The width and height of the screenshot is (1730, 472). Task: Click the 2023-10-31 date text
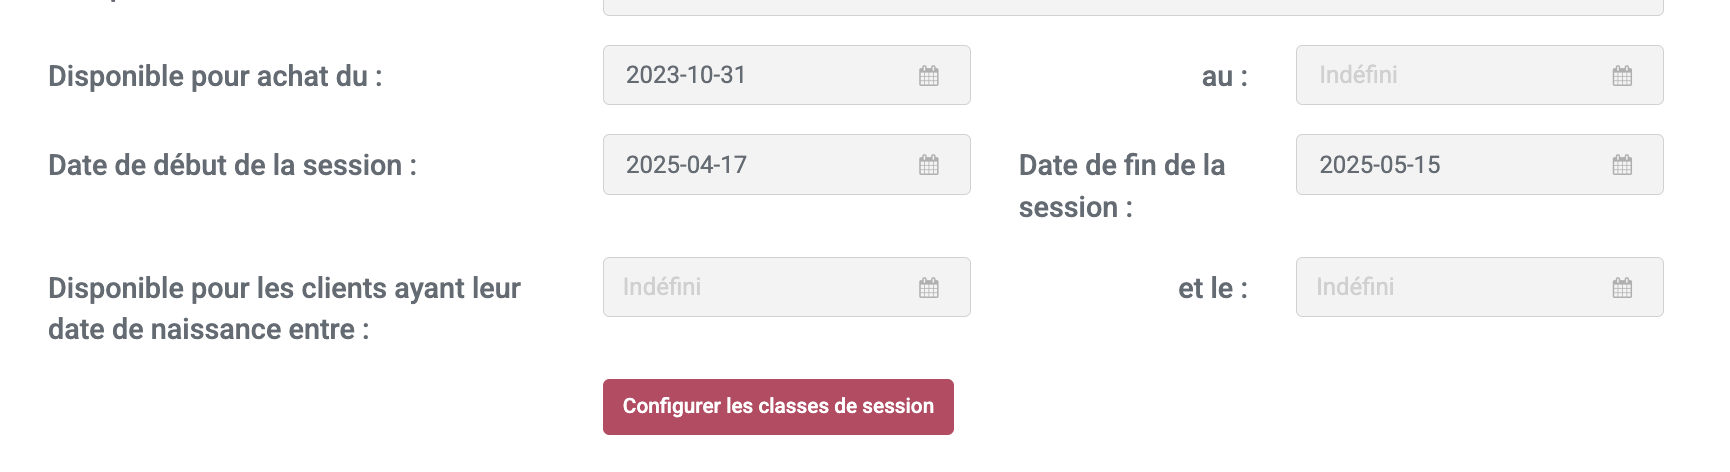coord(686,75)
